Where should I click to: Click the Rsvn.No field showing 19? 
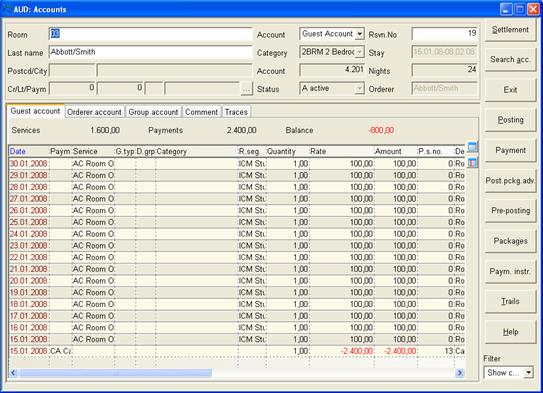pyautogui.click(x=444, y=34)
